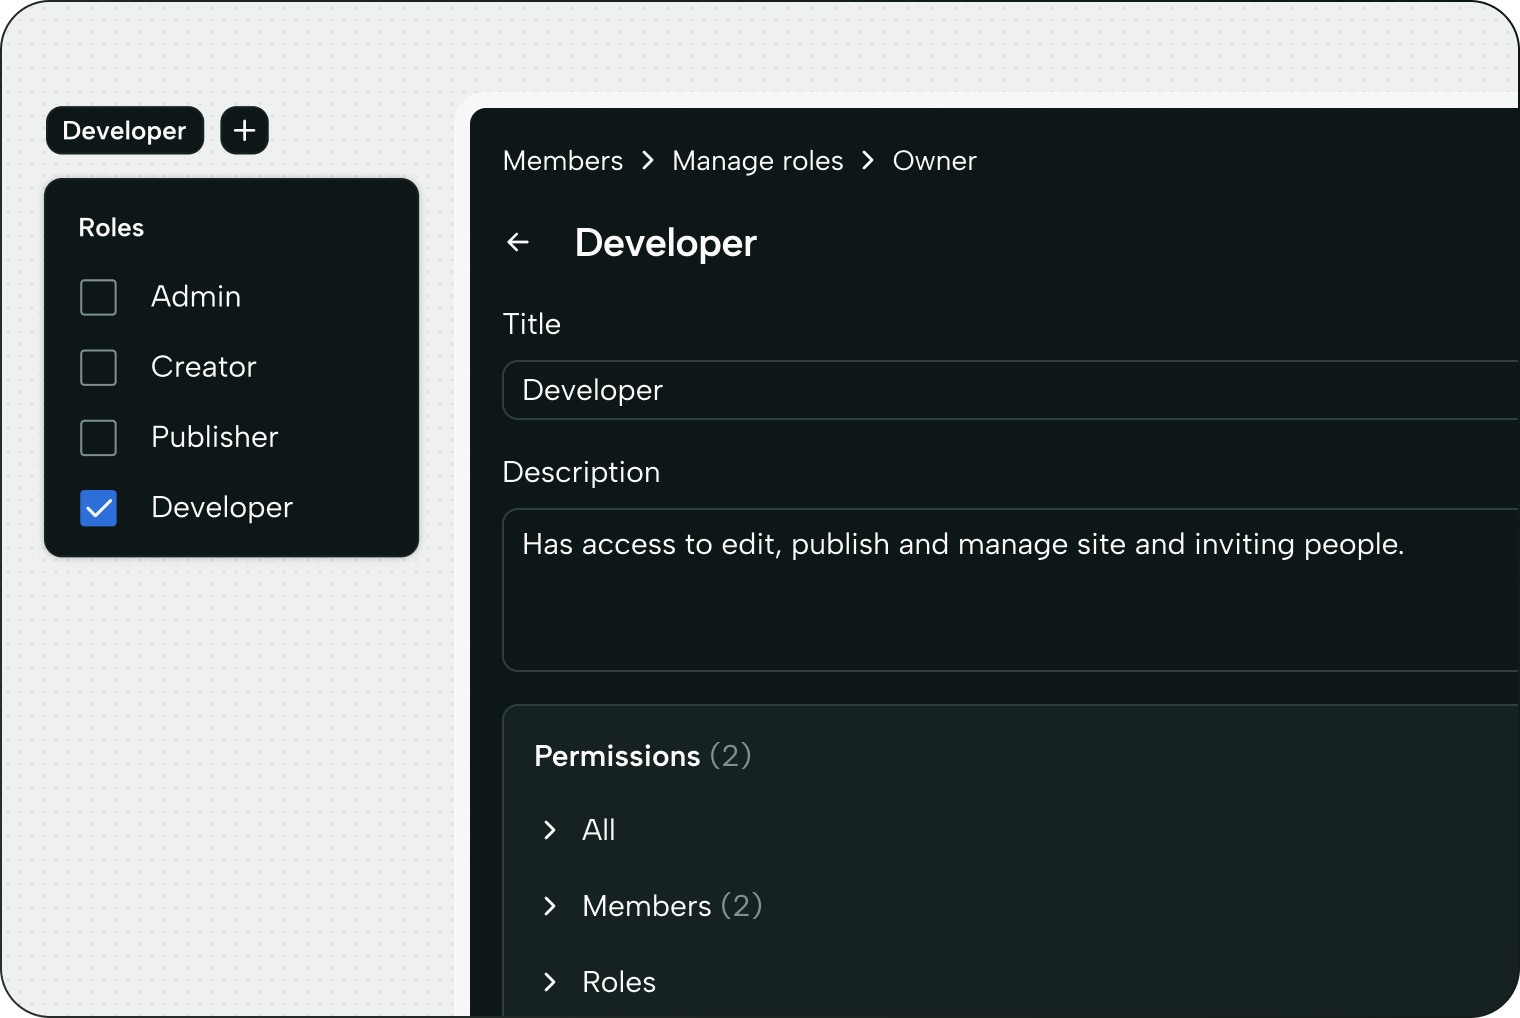1520x1018 pixels.
Task: Click the chevron beside Roles under Permissions
Action: coord(549,982)
